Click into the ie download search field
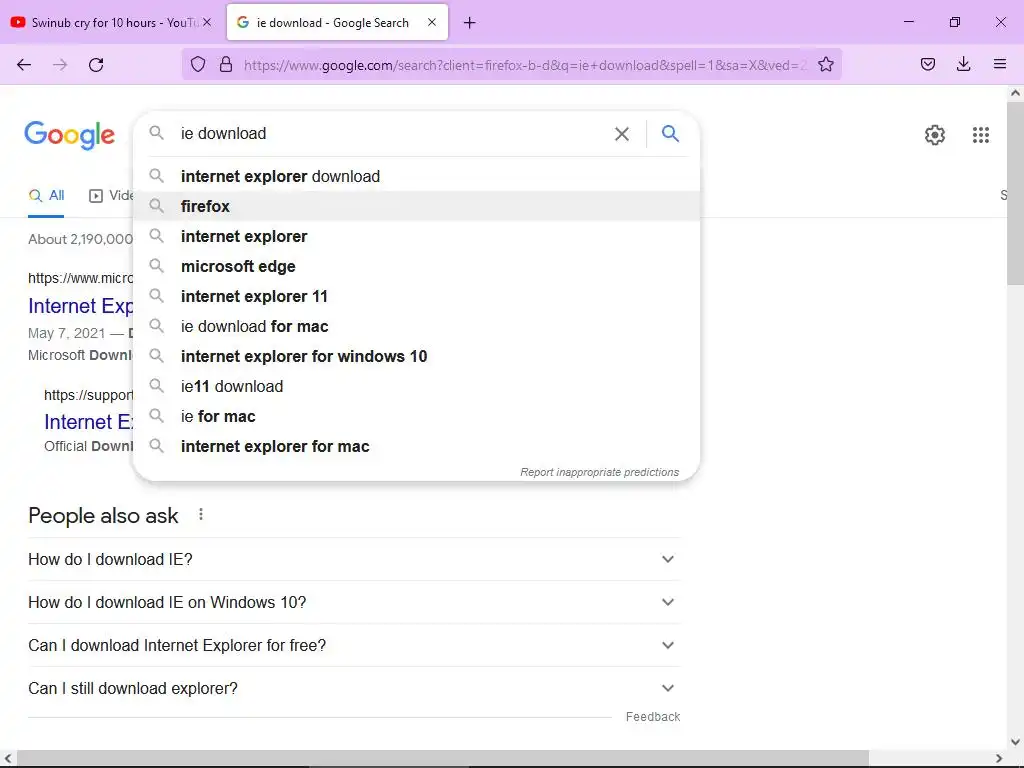 [x=392, y=134]
